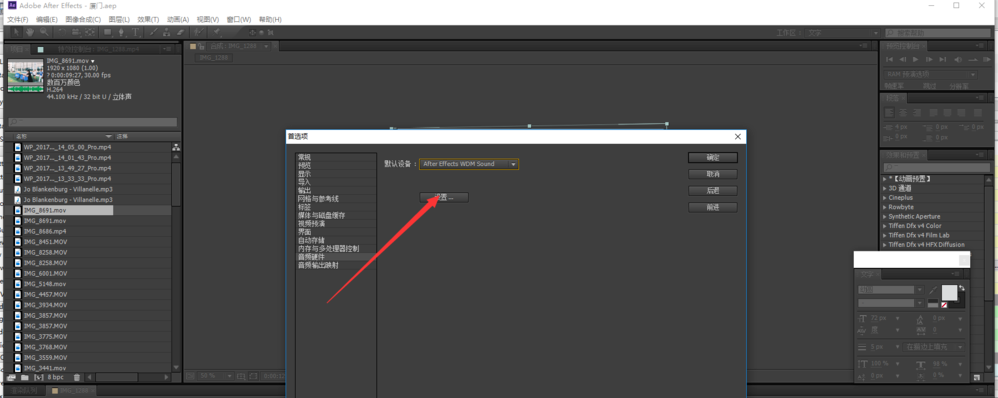The width and height of the screenshot is (998, 398).
Task: Select the Hand tool
Action: coord(30,32)
